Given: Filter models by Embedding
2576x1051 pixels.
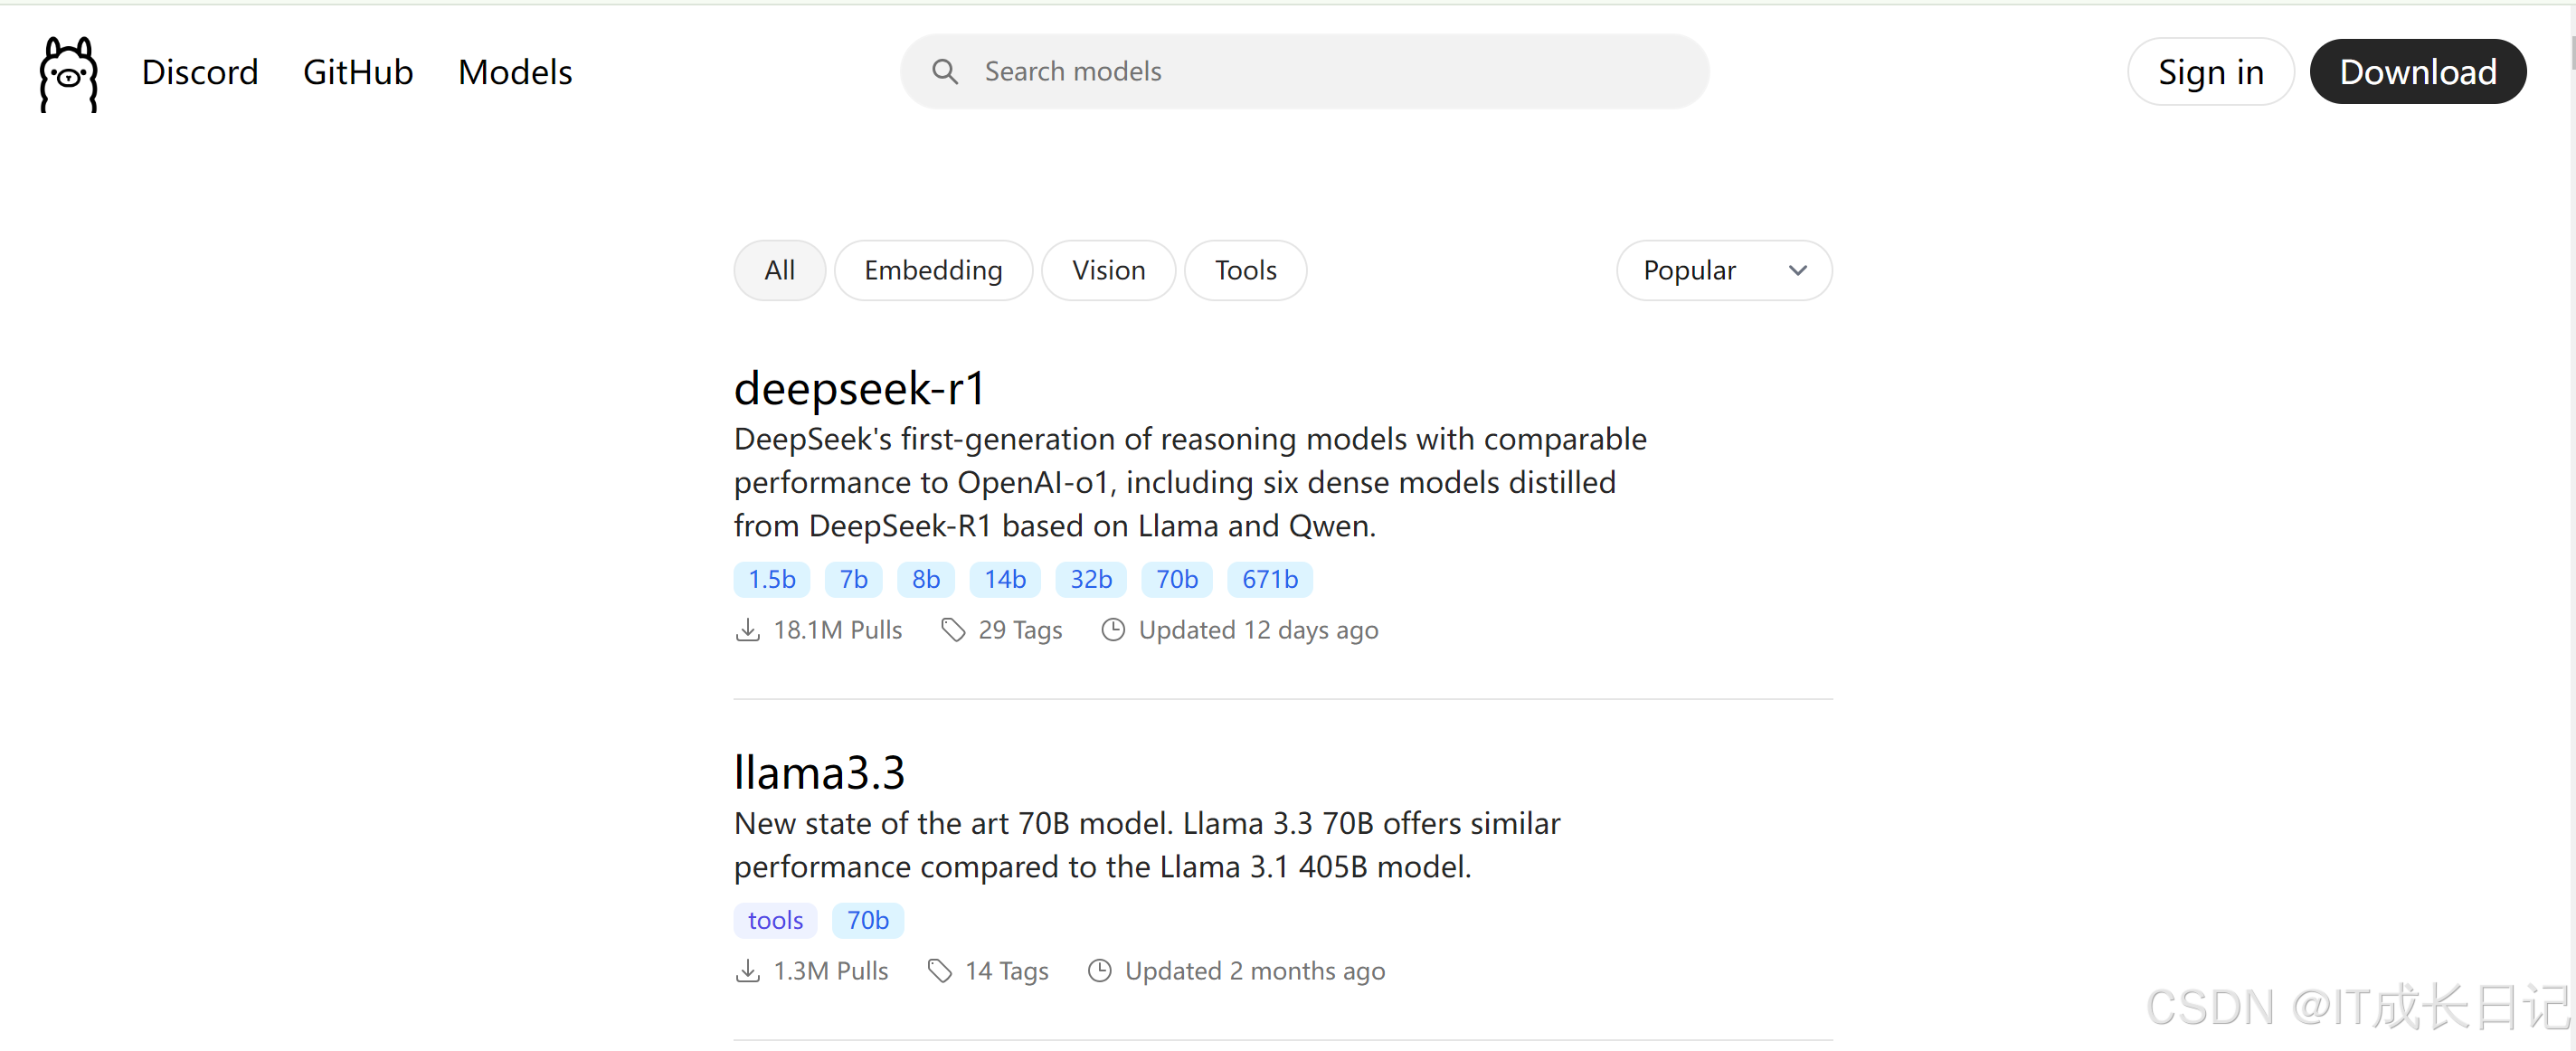Looking at the screenshot, I should point(932,270).
